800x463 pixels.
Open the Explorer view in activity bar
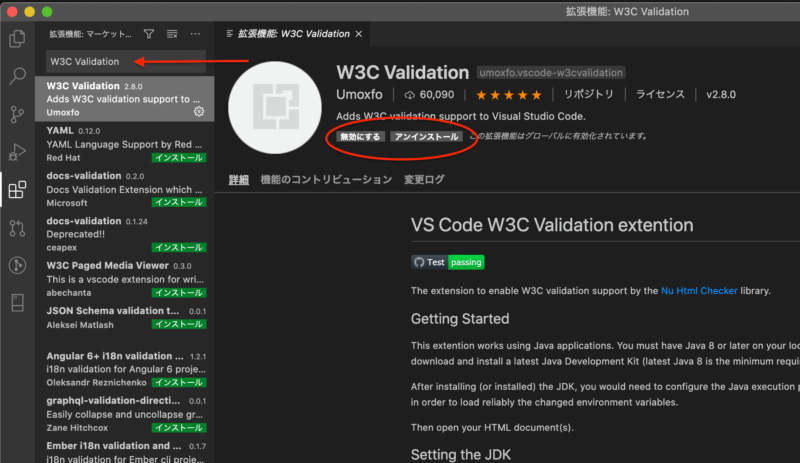click(x=17, y=39)
